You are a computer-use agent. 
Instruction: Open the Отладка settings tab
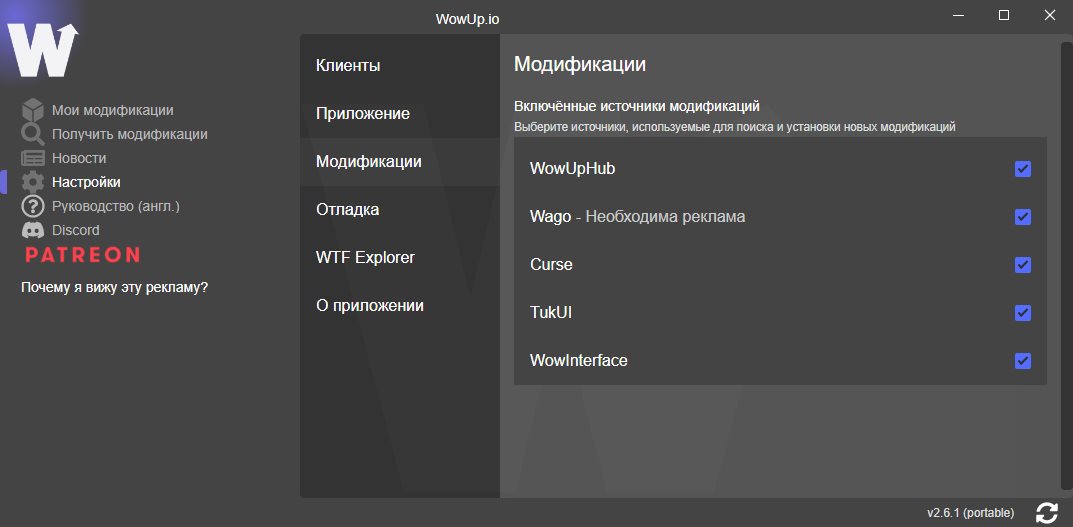(400, 209)
